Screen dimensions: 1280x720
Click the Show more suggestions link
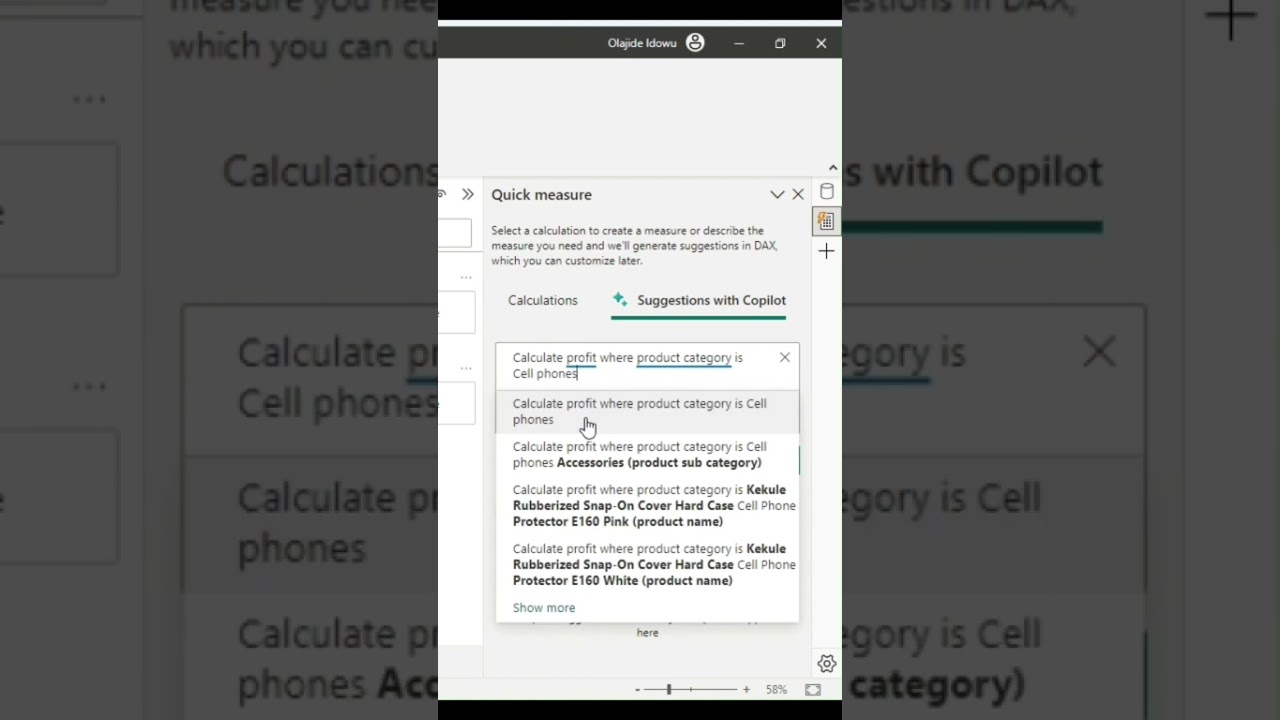point(544,608)
